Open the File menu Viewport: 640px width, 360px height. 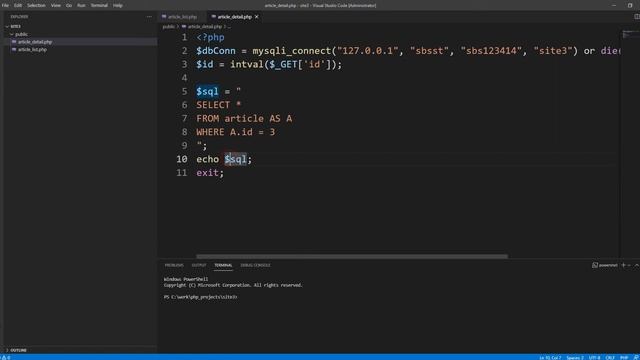tap(5, 5)
